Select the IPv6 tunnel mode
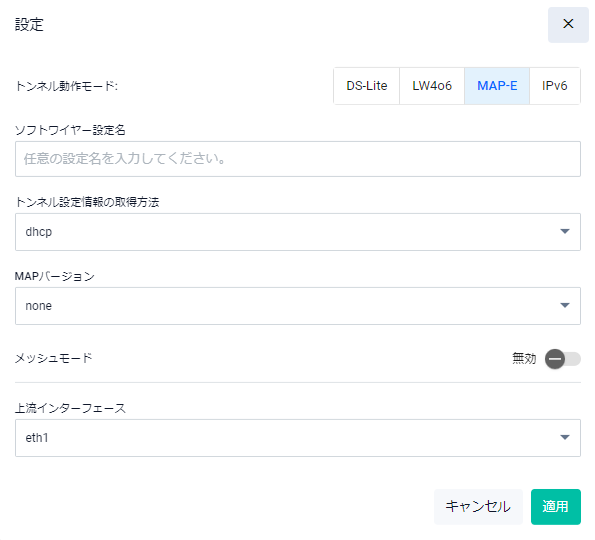This screenshot has height=540, width=595. tap(554, 86)
